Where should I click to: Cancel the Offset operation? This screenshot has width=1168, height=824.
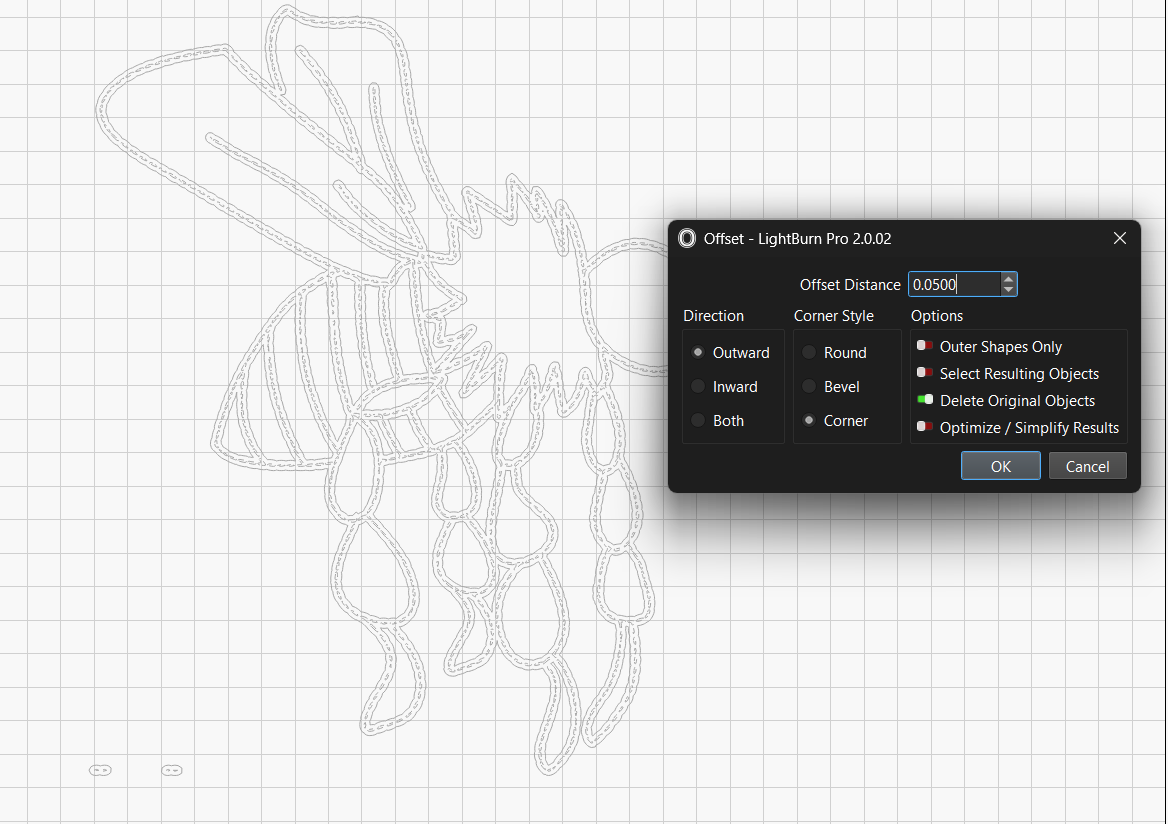pyautogui.click(x=1087, y=465)
